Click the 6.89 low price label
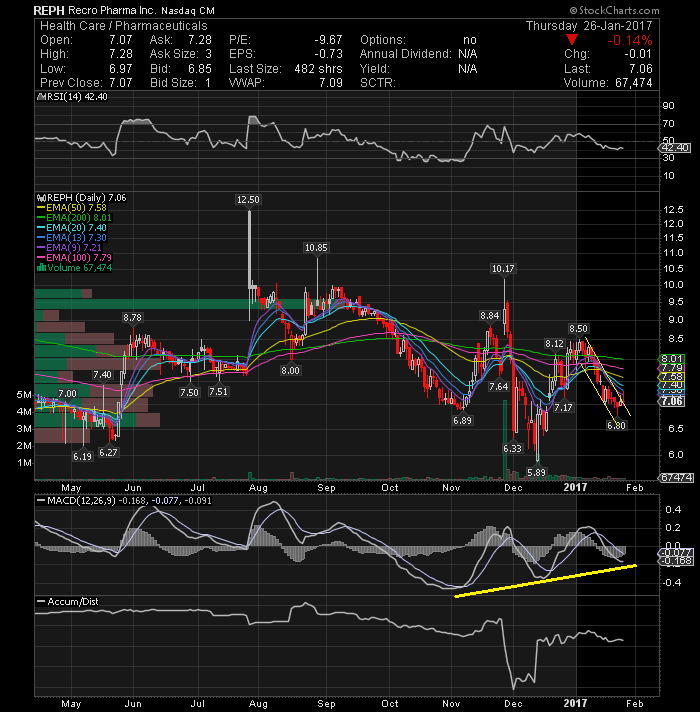 [x=462, y=421]
